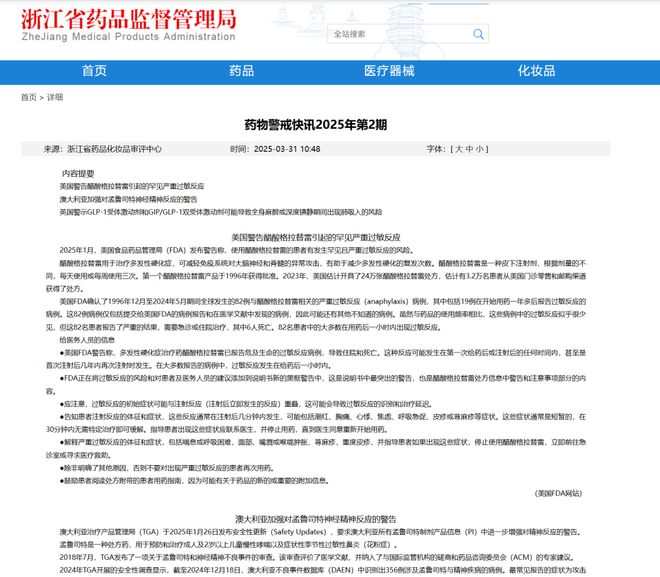Click the 浙江省药品监督管理局 site logo
The height and width of the screenshot is (577, 660).
pyautogui.click(x=129, y=19)
